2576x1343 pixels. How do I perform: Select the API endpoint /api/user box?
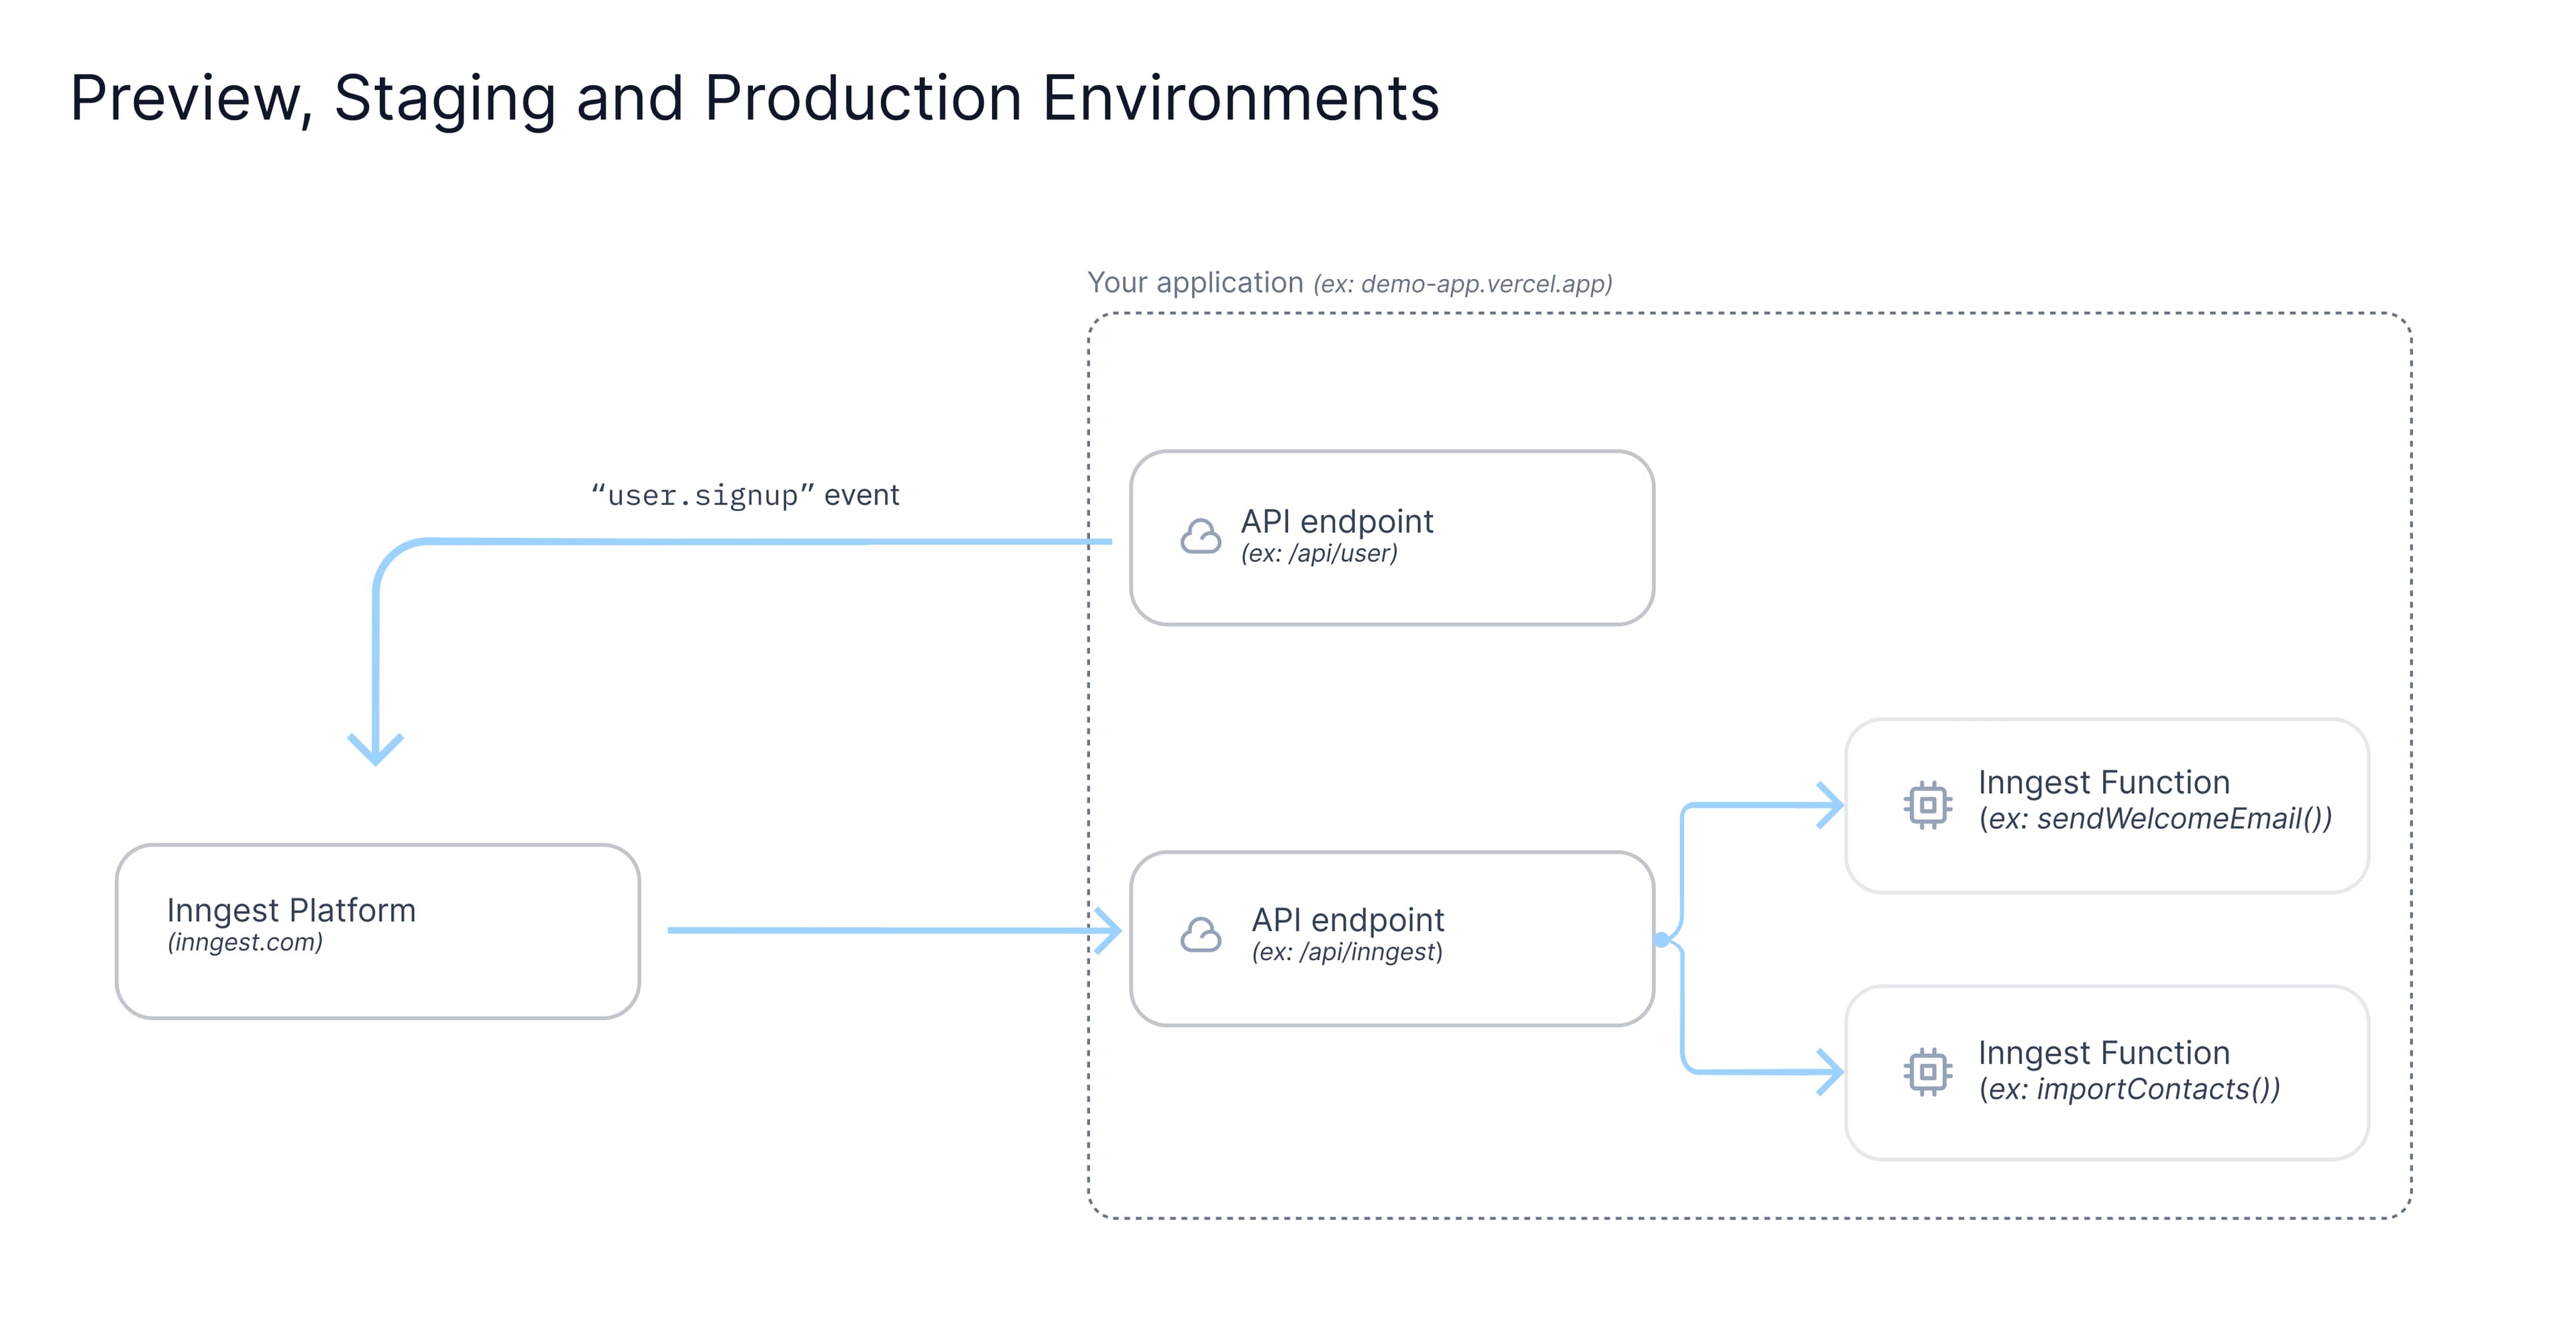coord(1392,537)
